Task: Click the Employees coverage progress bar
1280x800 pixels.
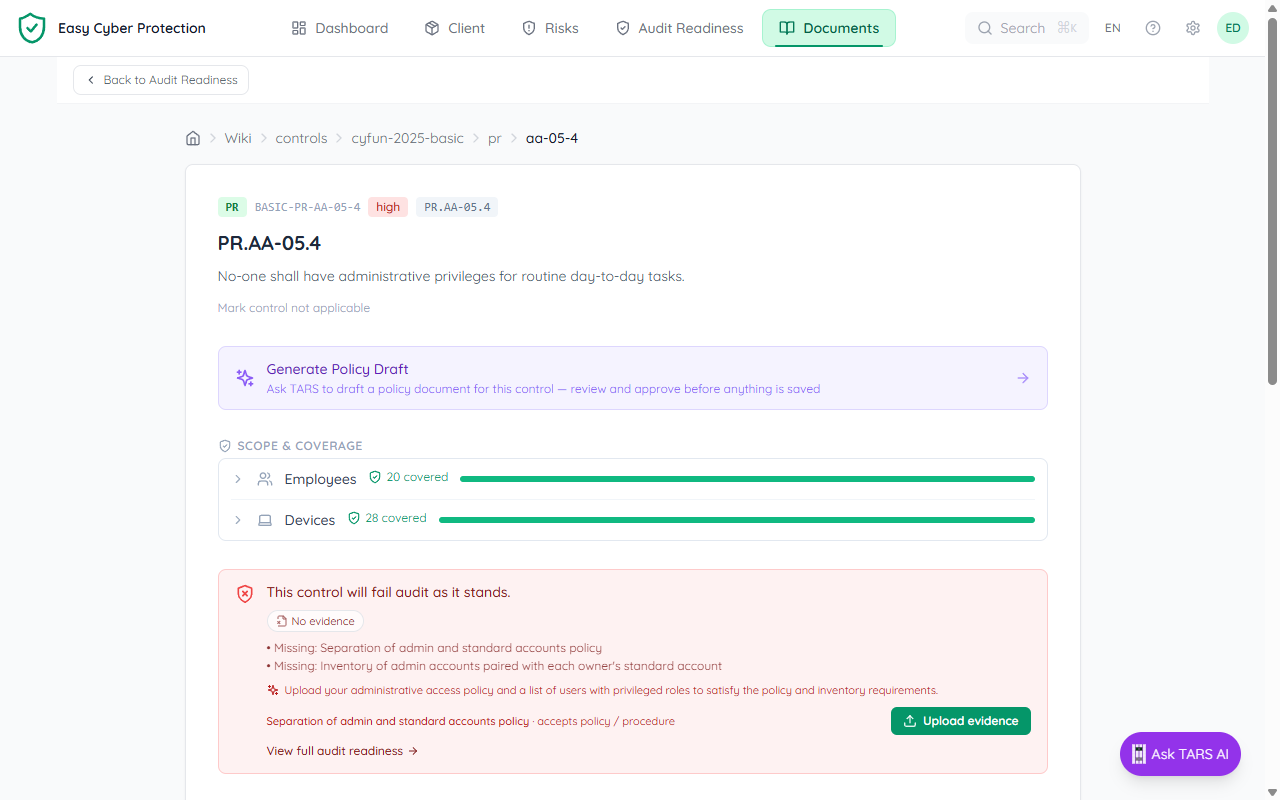Action: point(747,479)
